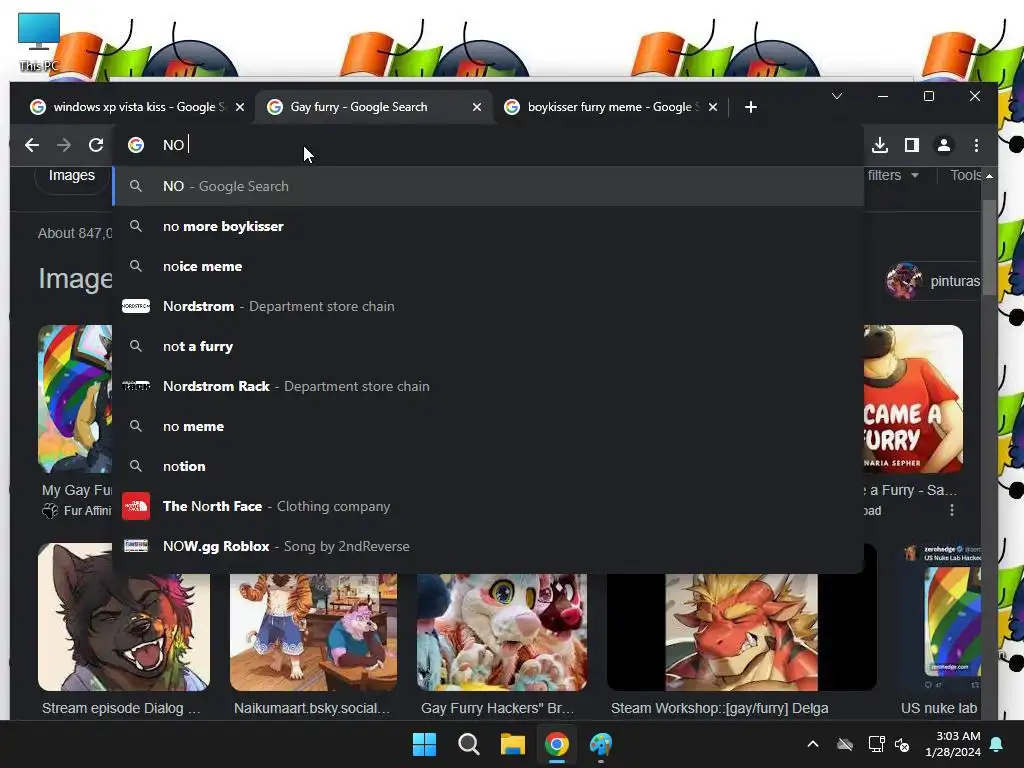Click the Chrome taskbar icon
Screen dimensions: 1024x768
click(556, 744)
